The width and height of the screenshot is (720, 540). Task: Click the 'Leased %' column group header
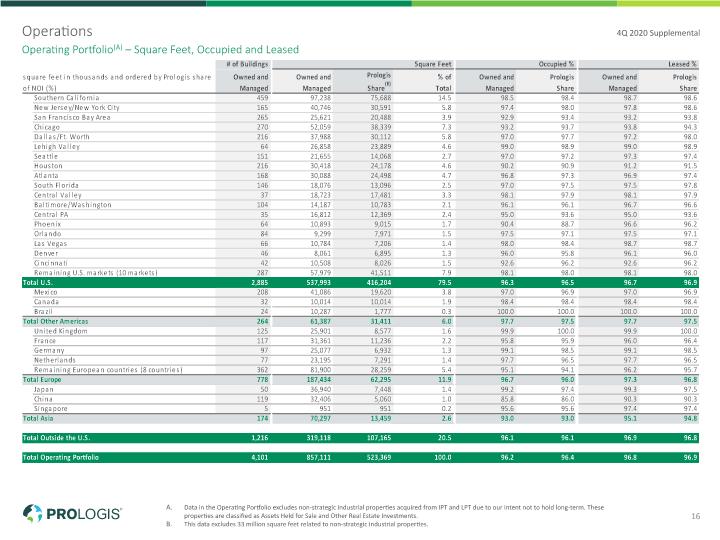[x=682, y=64]
